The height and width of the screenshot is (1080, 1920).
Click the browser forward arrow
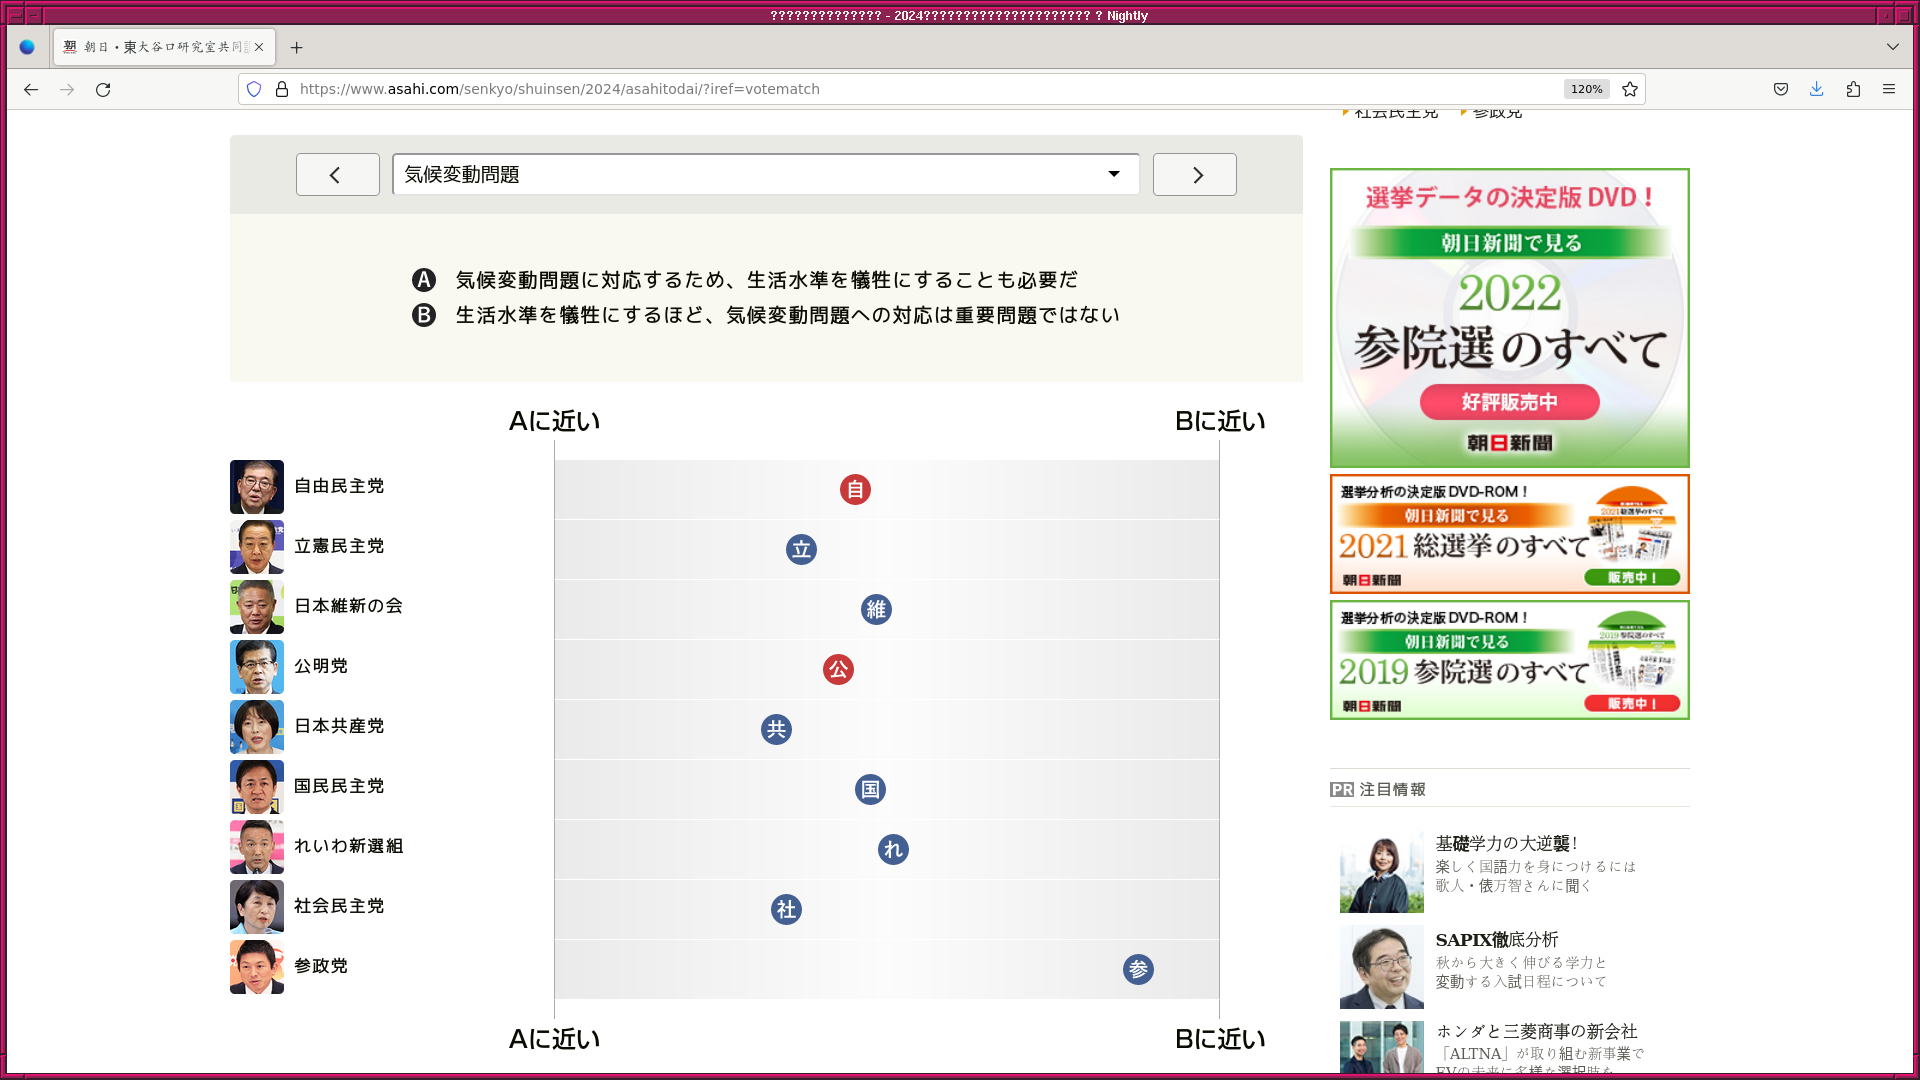pos(67,89)
